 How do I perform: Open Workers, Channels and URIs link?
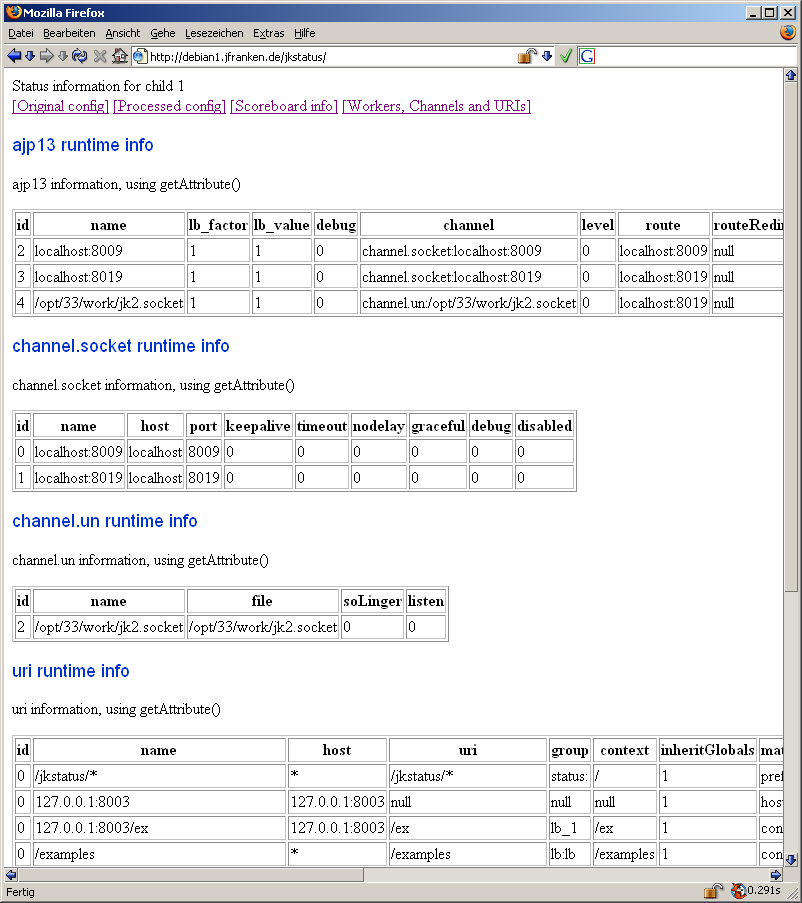click(x=436, y=106)
